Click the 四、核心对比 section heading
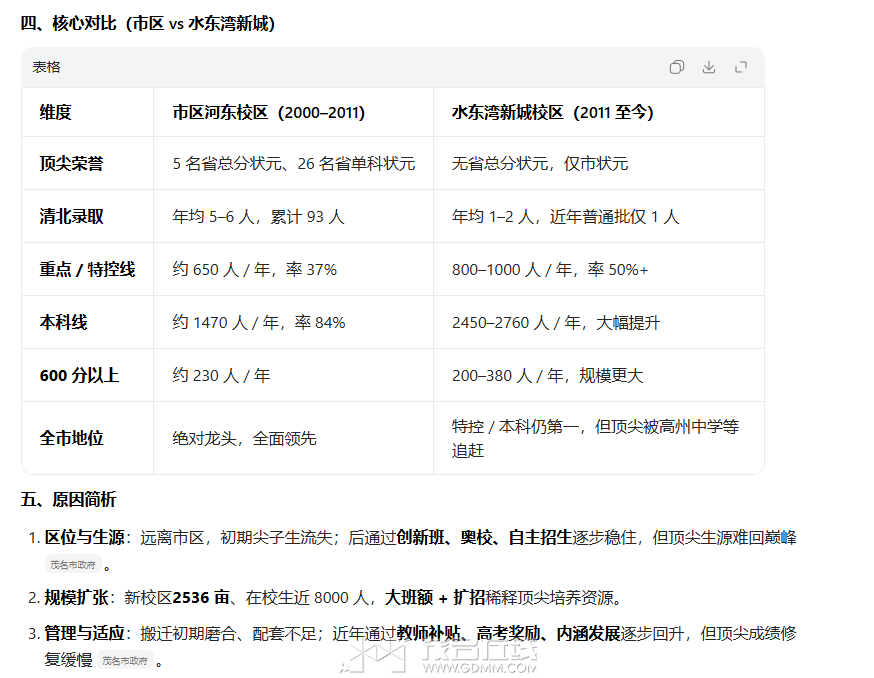Viewport: 874px width, 678px height. 148,24
